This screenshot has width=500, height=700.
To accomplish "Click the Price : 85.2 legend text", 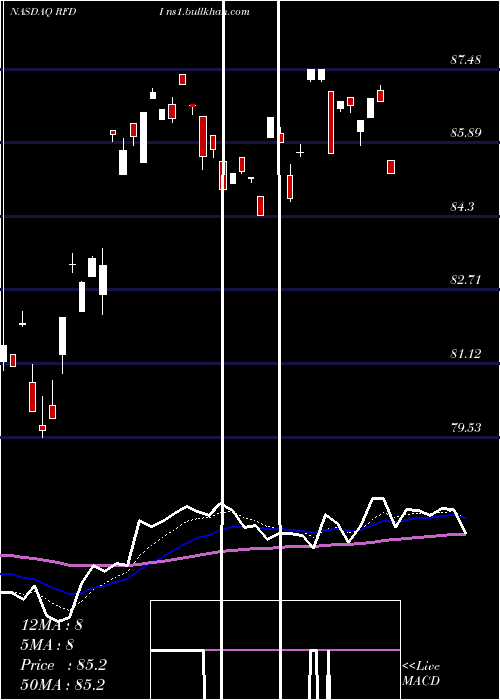I will coord(63,666).
